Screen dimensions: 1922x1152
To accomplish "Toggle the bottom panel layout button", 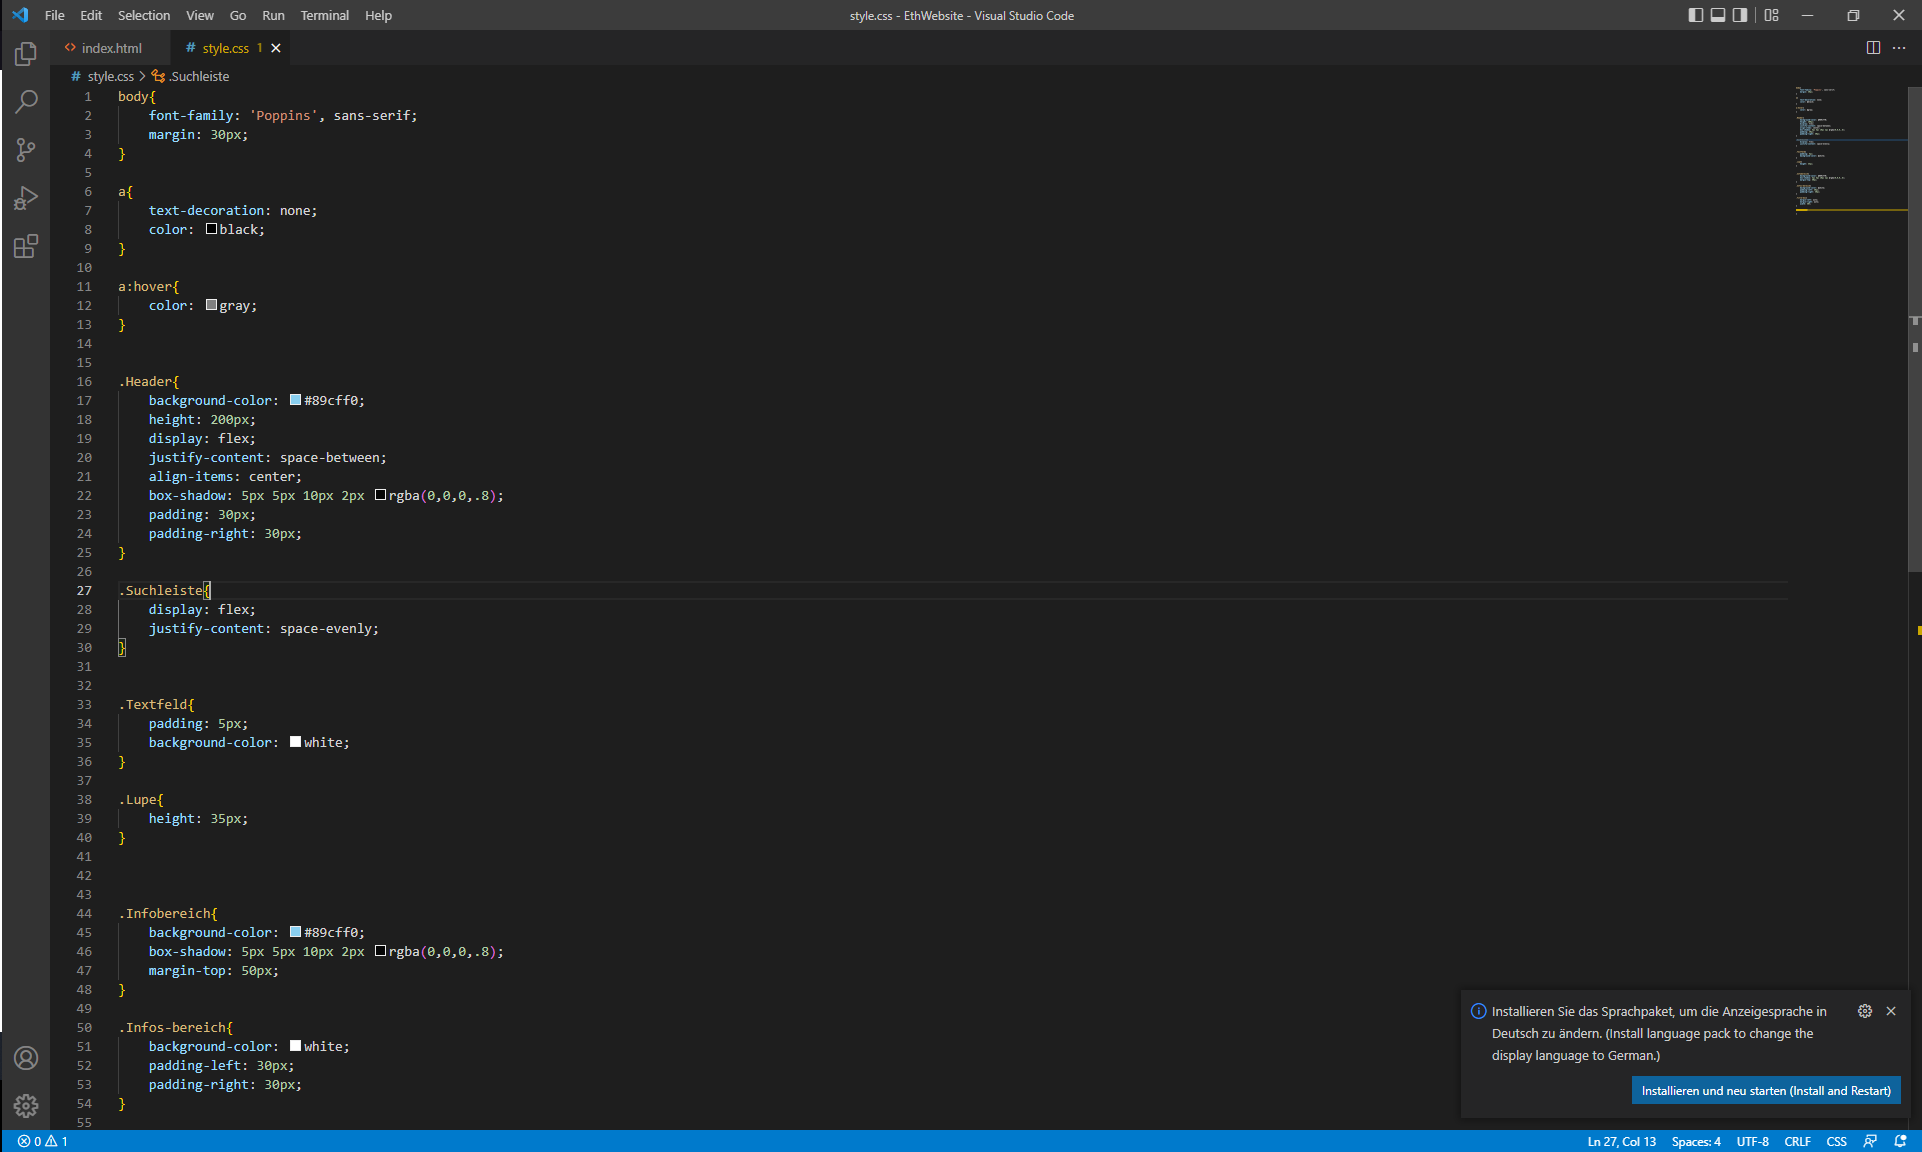I will (1718, 15).
